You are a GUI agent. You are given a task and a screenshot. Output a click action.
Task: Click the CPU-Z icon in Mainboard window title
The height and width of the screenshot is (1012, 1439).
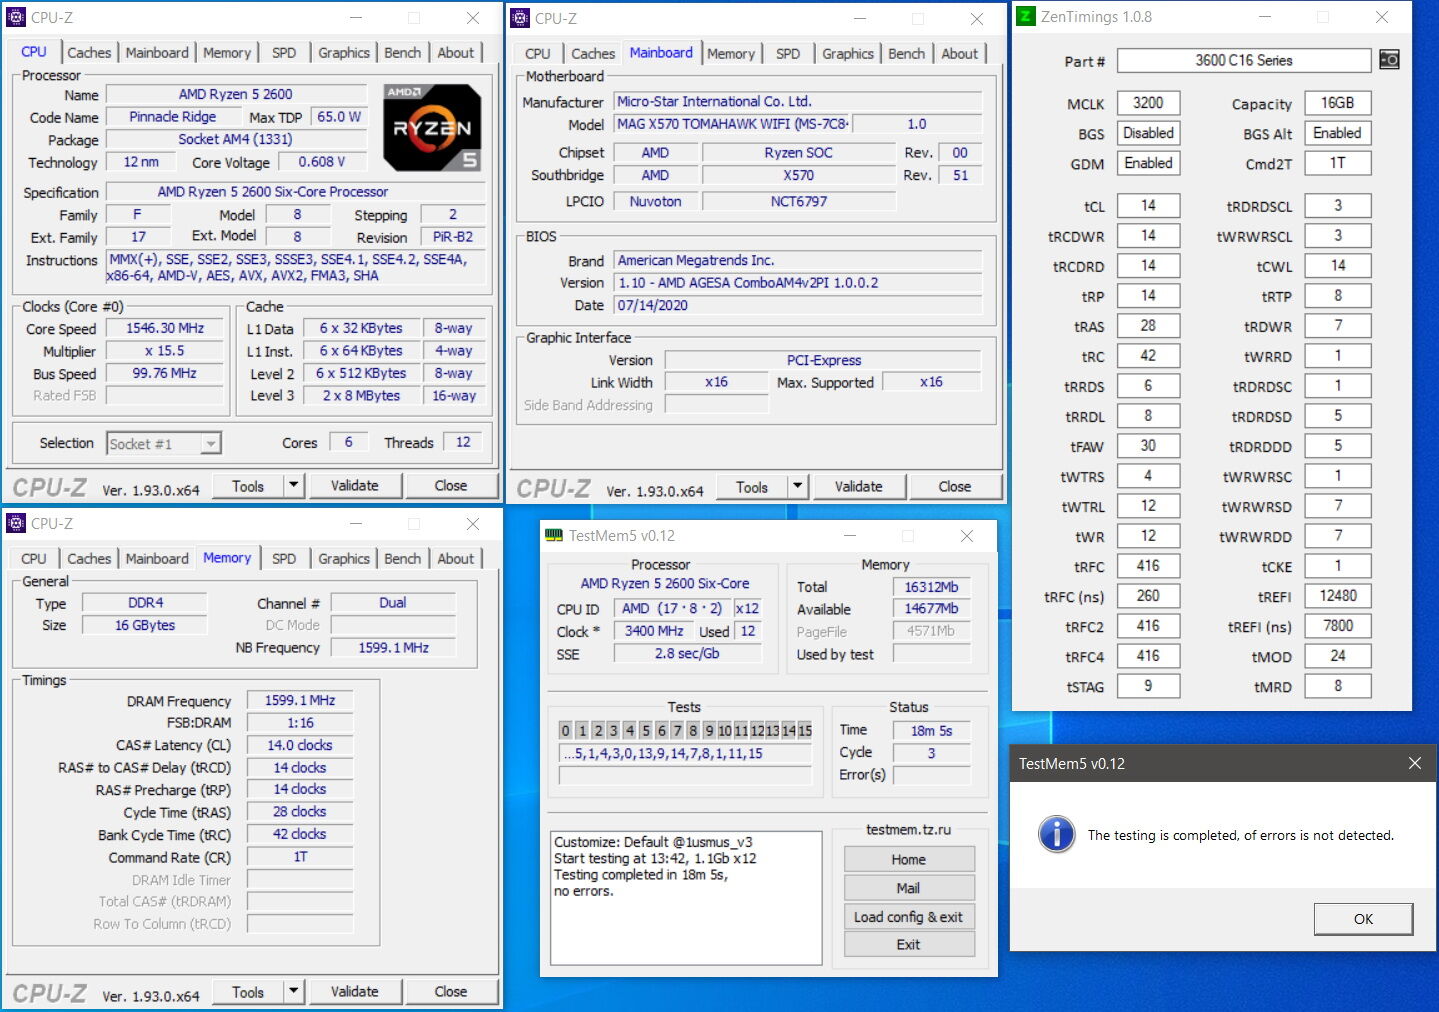click(520, 18)
